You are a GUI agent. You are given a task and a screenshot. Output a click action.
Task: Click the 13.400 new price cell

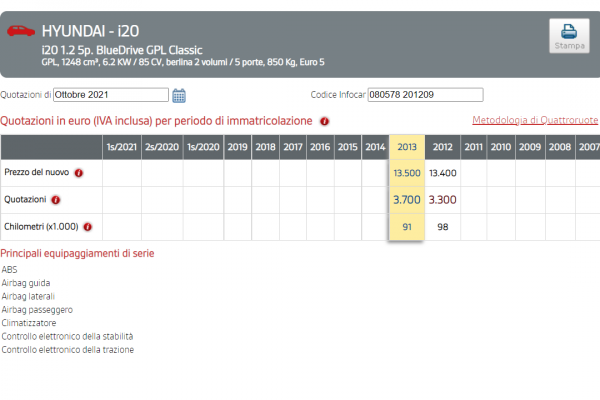coord(442,173)
